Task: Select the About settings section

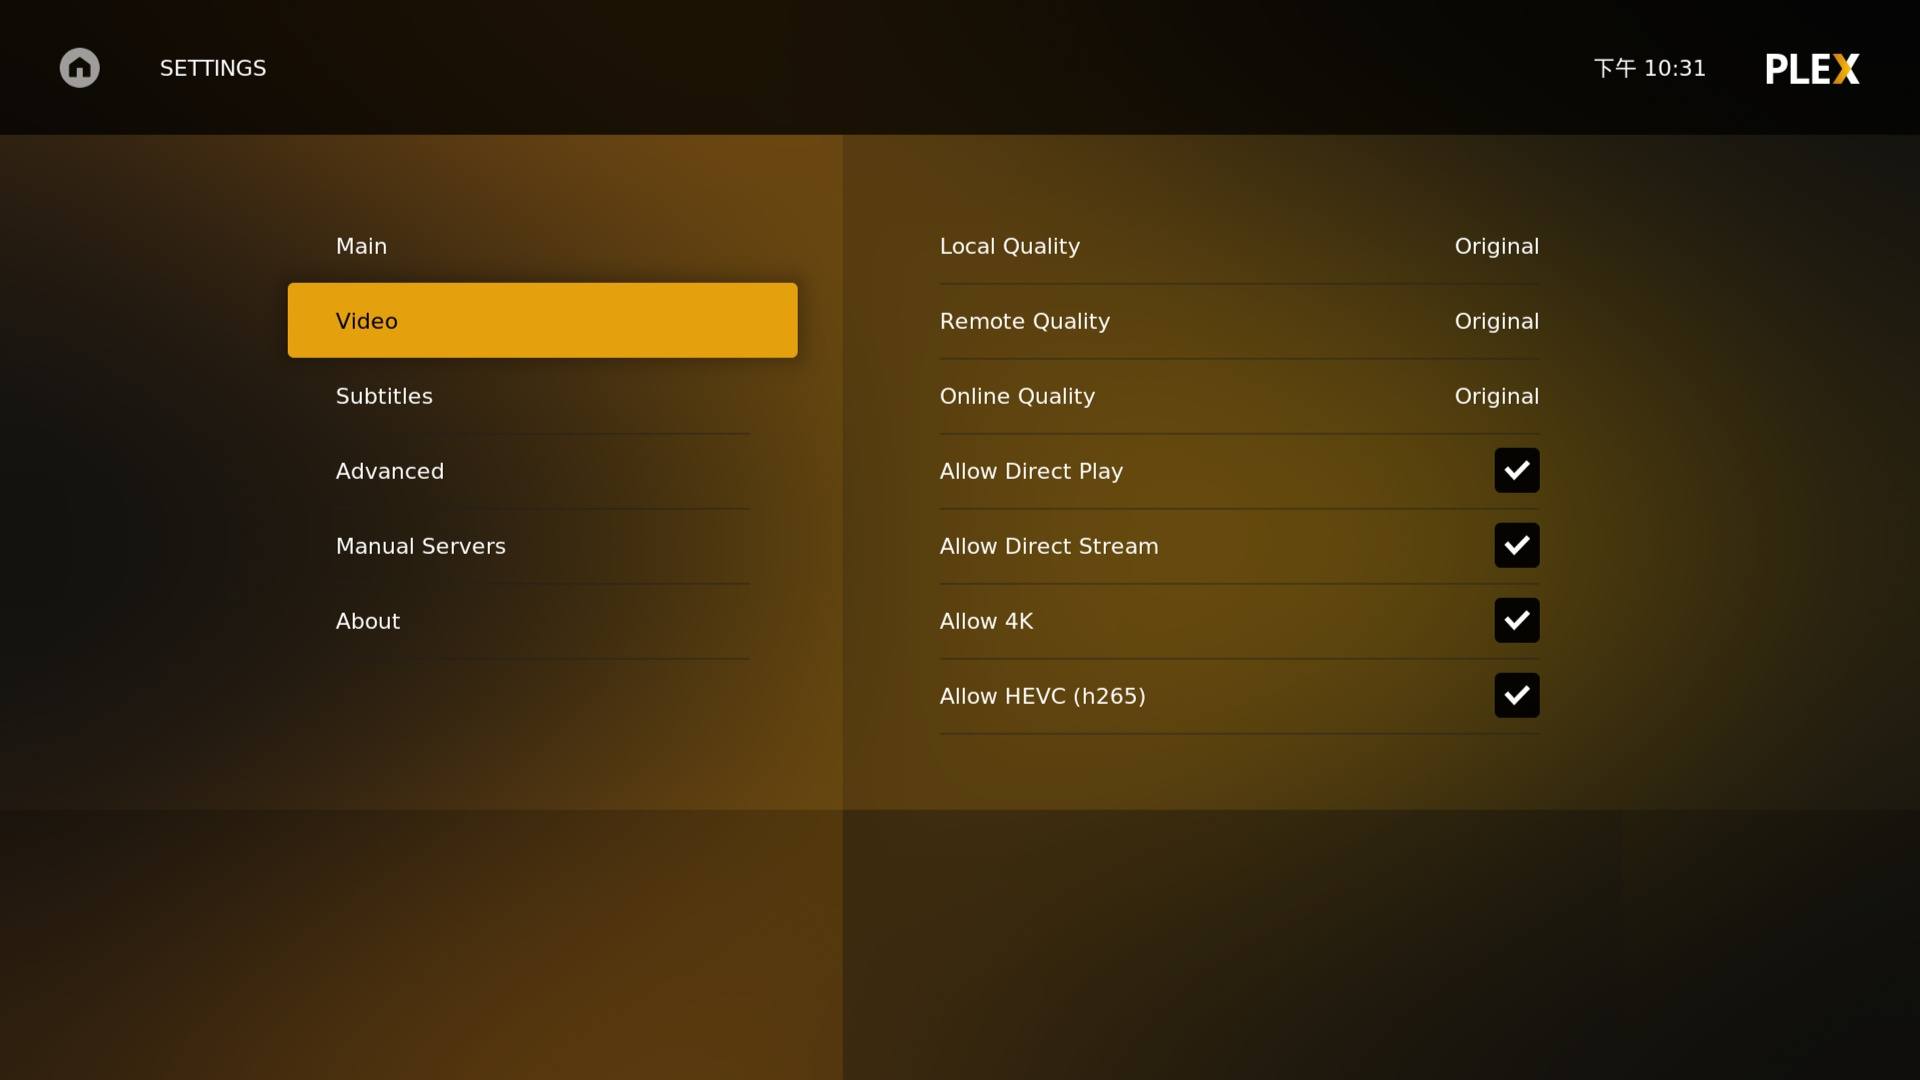Action: coord(368,620)
